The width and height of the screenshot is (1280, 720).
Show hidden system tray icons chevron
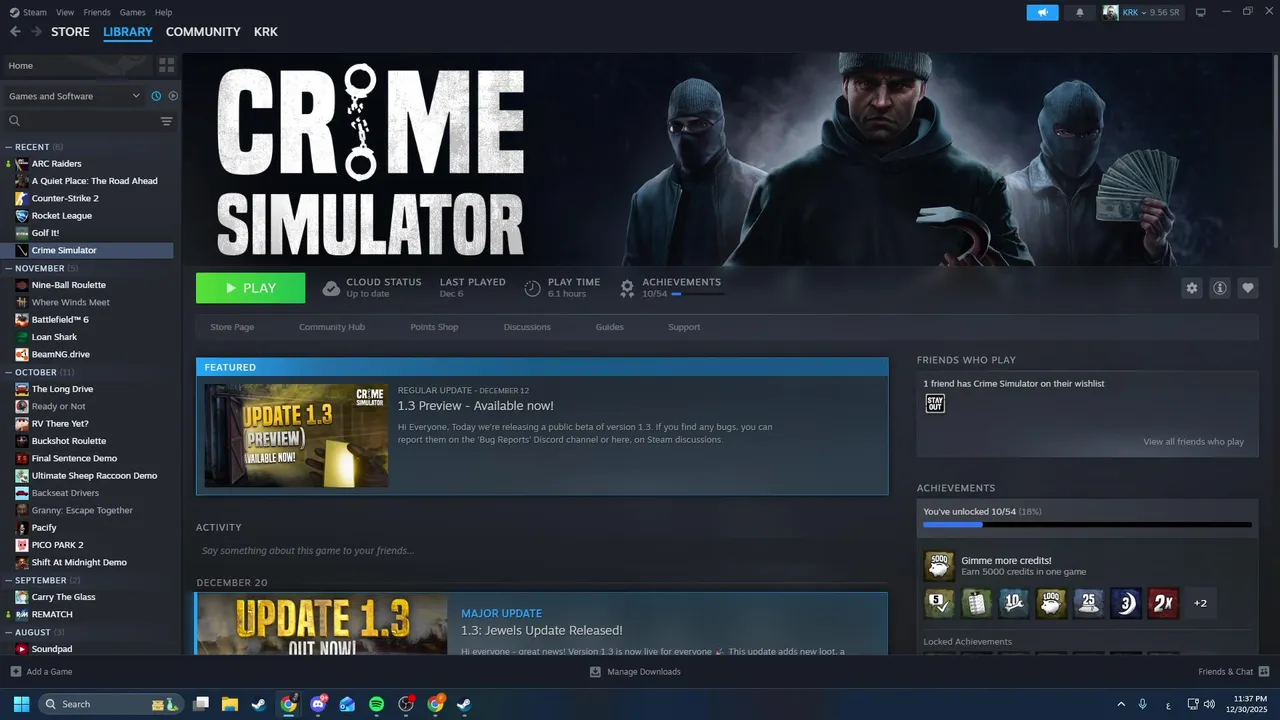(x=1120, y=704)
